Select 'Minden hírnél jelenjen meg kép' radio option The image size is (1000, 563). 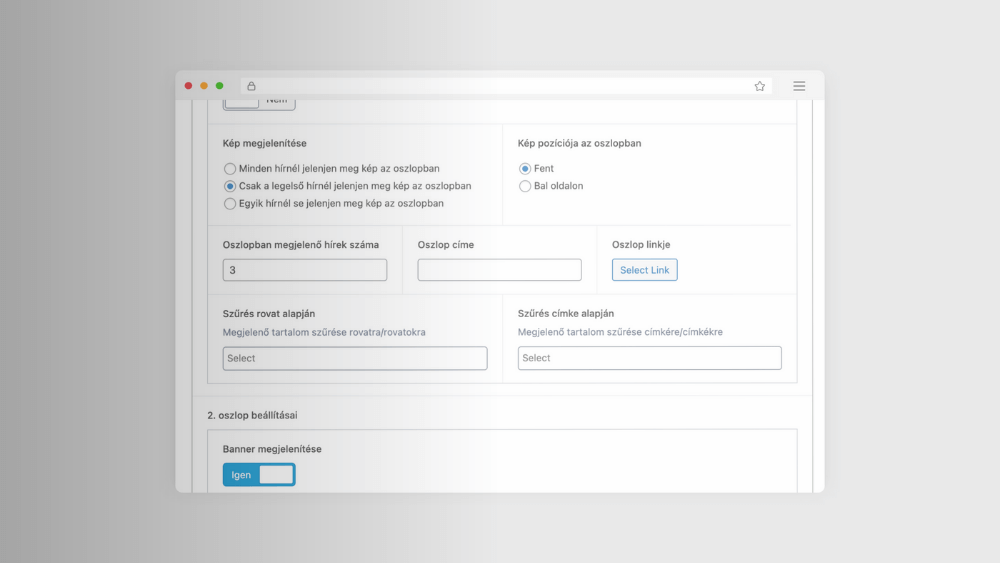pos(230,169)
